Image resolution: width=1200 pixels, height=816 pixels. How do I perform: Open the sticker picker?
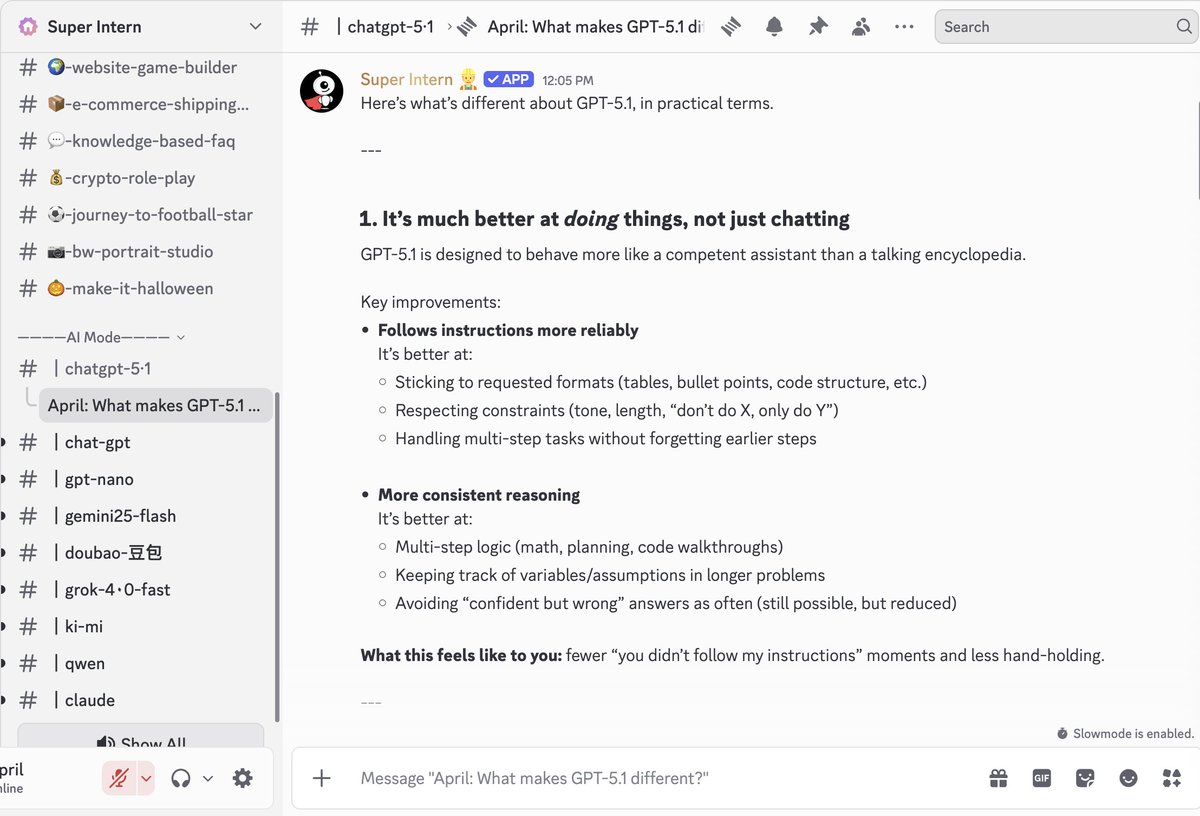(x=1084, y=777)
